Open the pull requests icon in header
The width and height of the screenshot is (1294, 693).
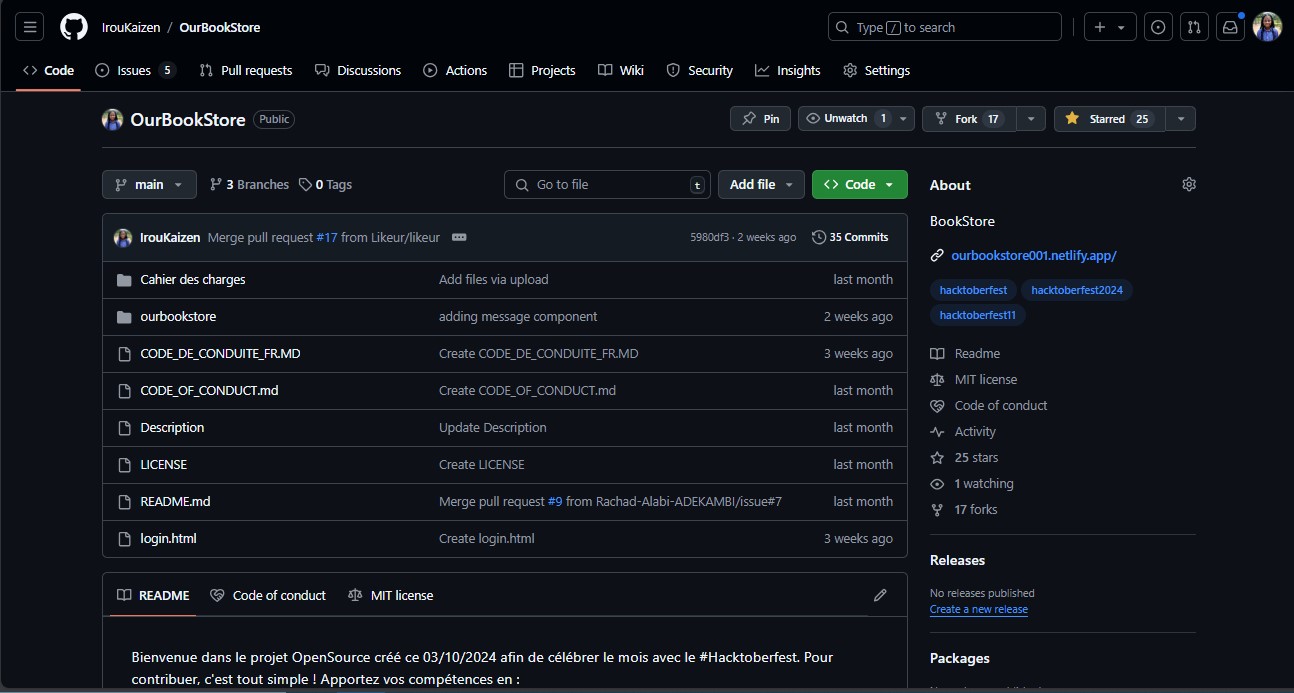[x=1193, y=27]
